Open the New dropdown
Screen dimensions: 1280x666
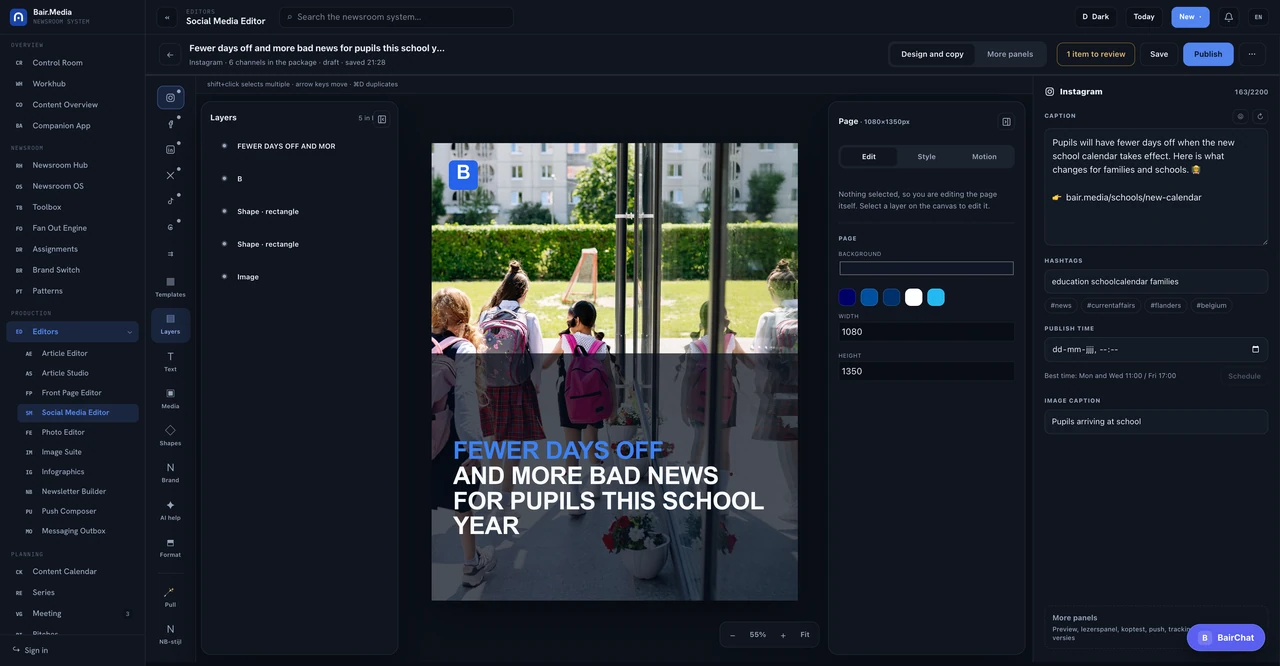click(1190, 17)
